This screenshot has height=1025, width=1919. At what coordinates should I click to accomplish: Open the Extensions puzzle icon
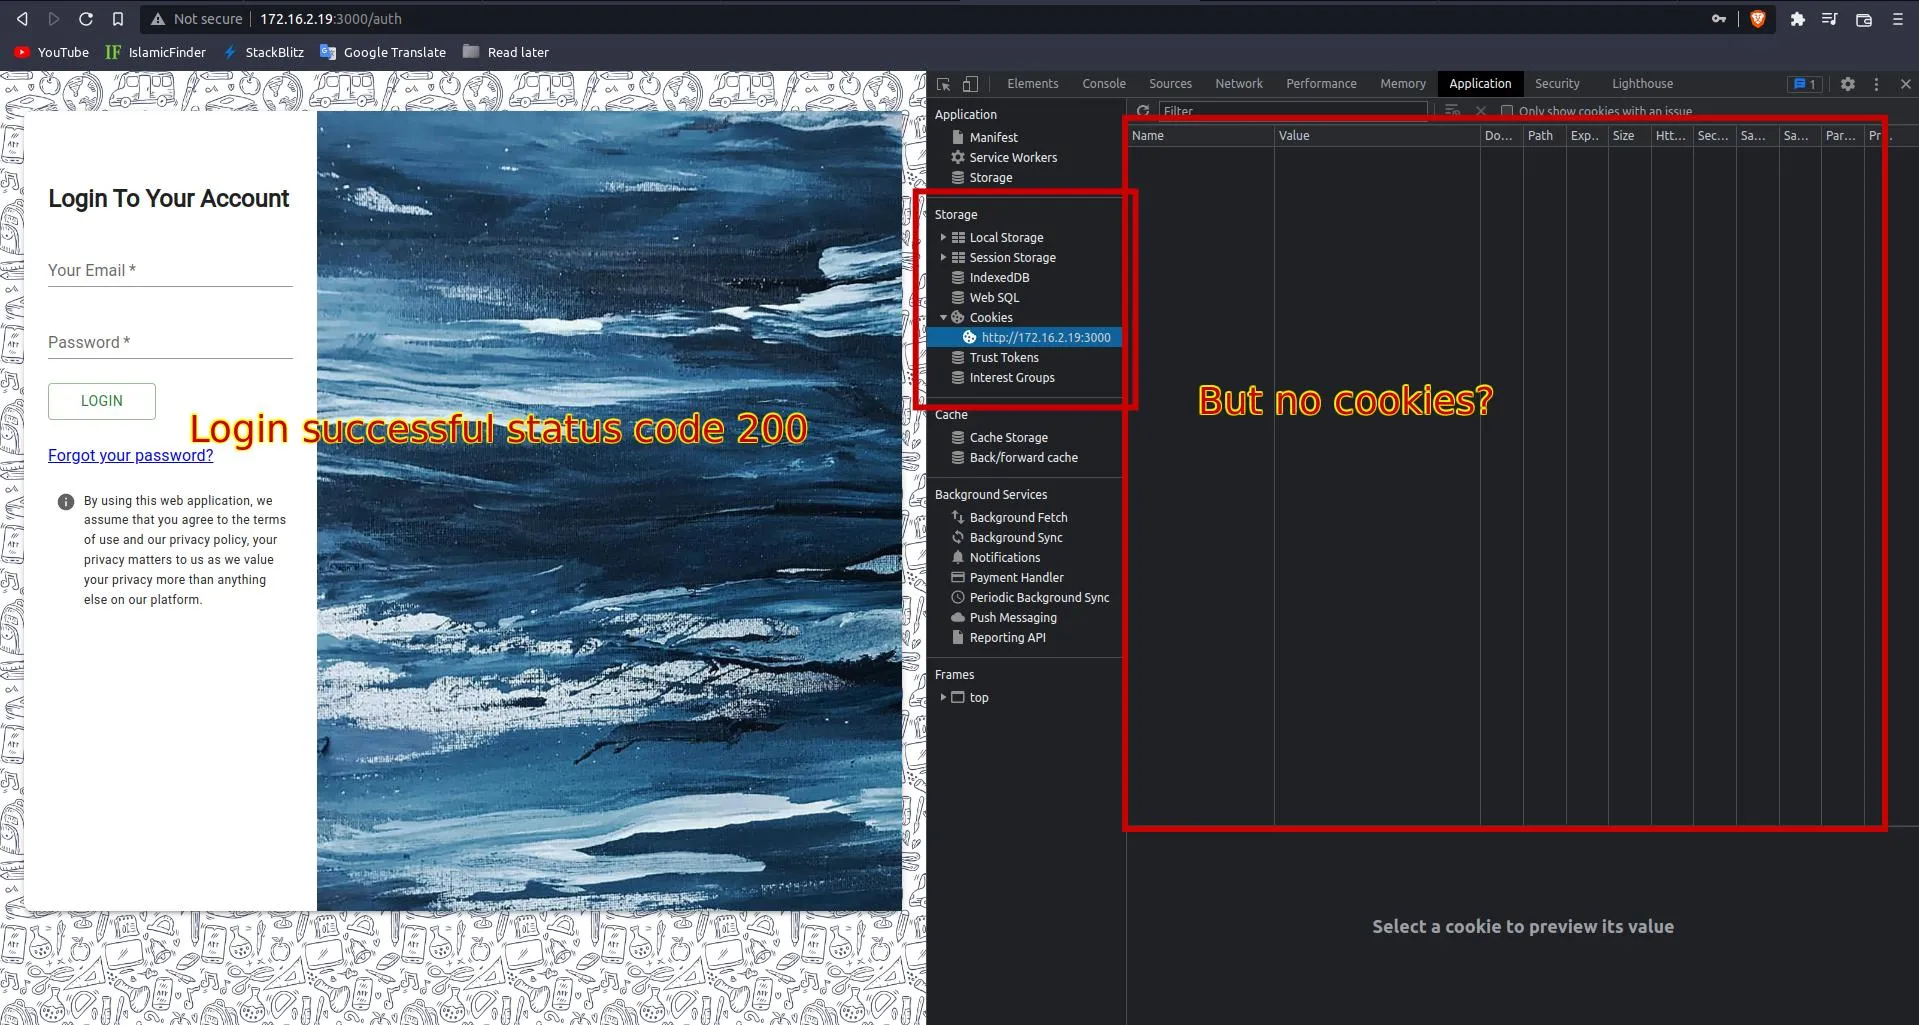pos(1797,19)
